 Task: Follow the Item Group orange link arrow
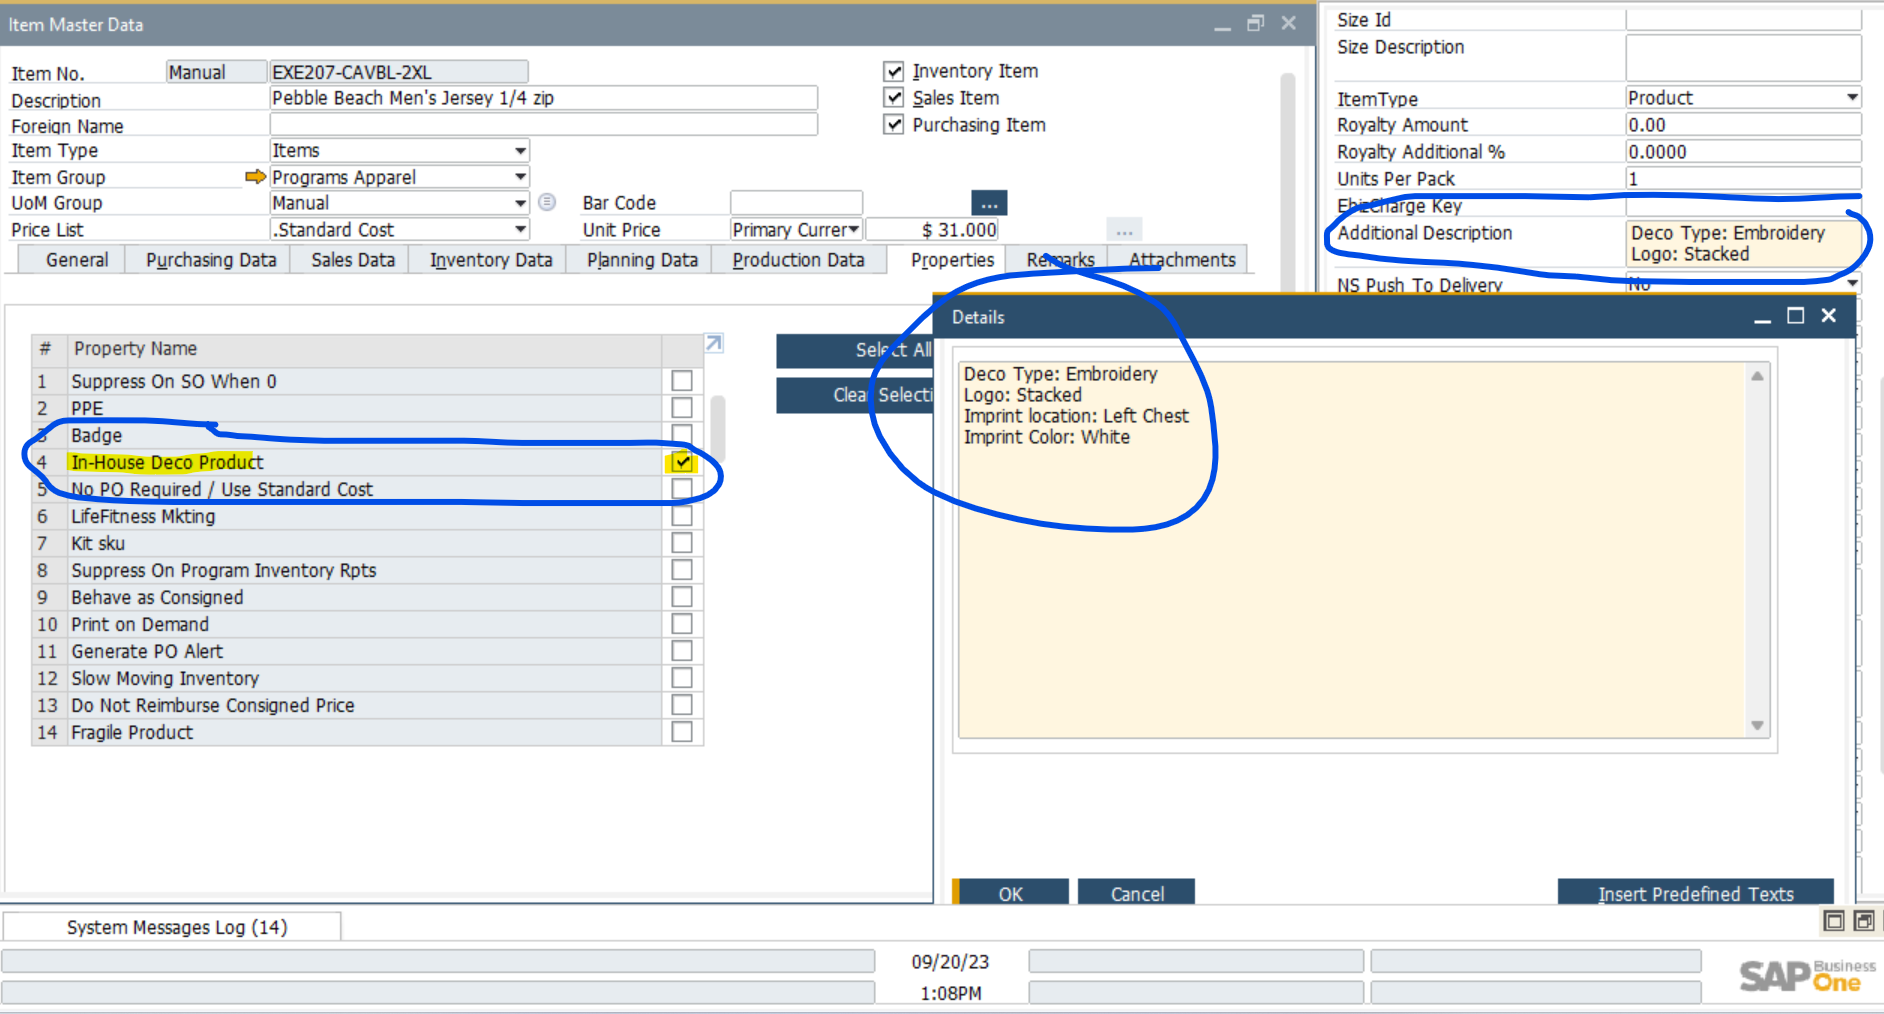tap(255, 177)
